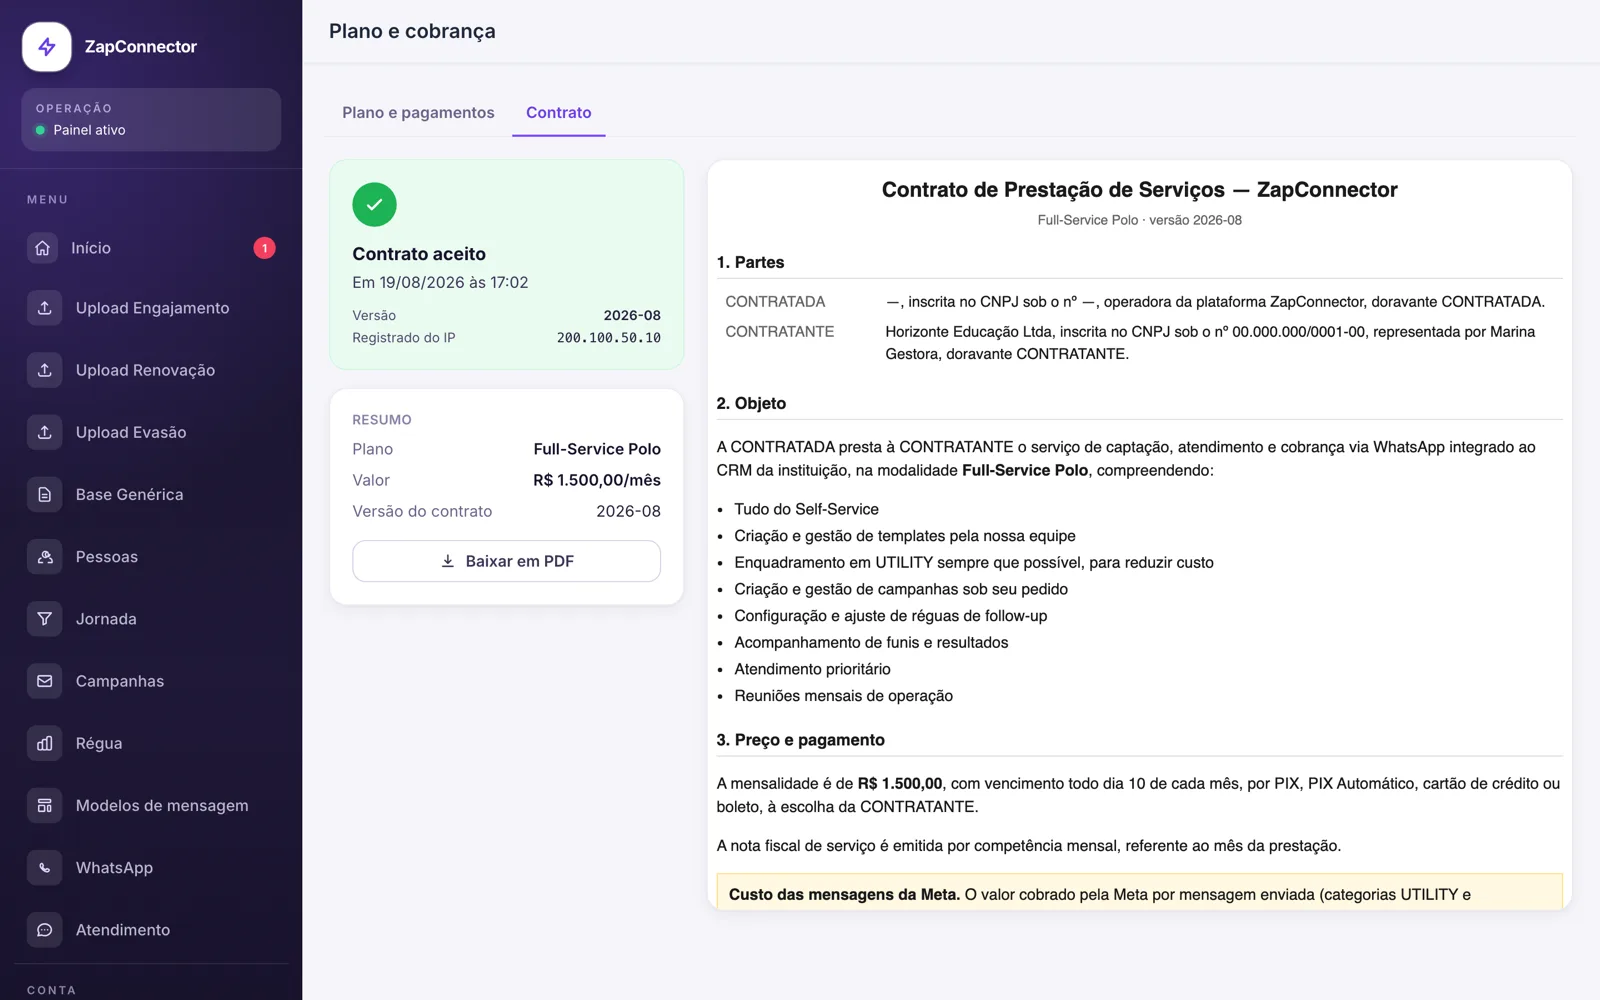Viewport: 1600px width, 1000px height.
Task: Switch to the Plano e pagamentos tab
Action: (x=418, y=113)
